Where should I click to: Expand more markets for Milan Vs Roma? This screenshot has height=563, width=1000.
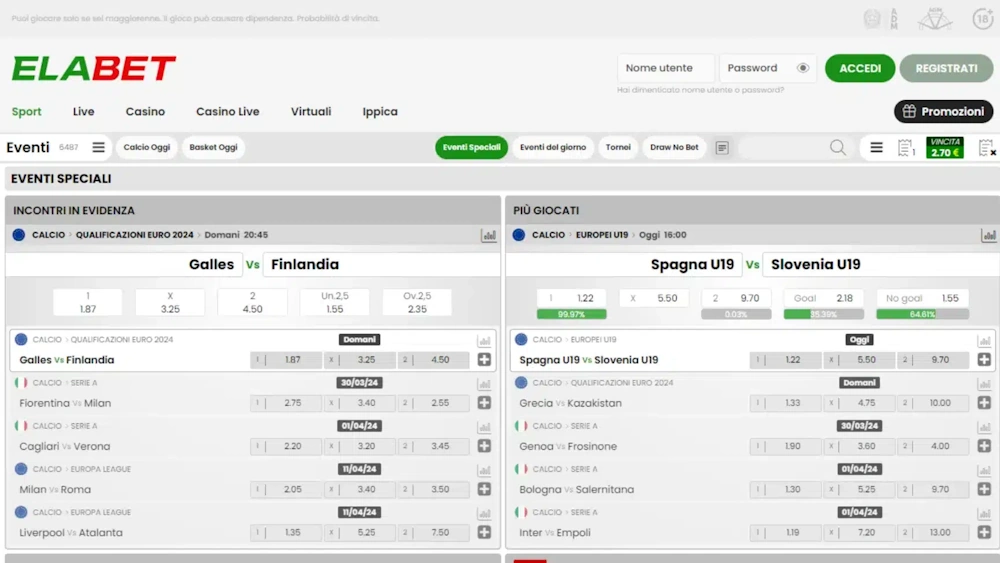coord(484,490)
